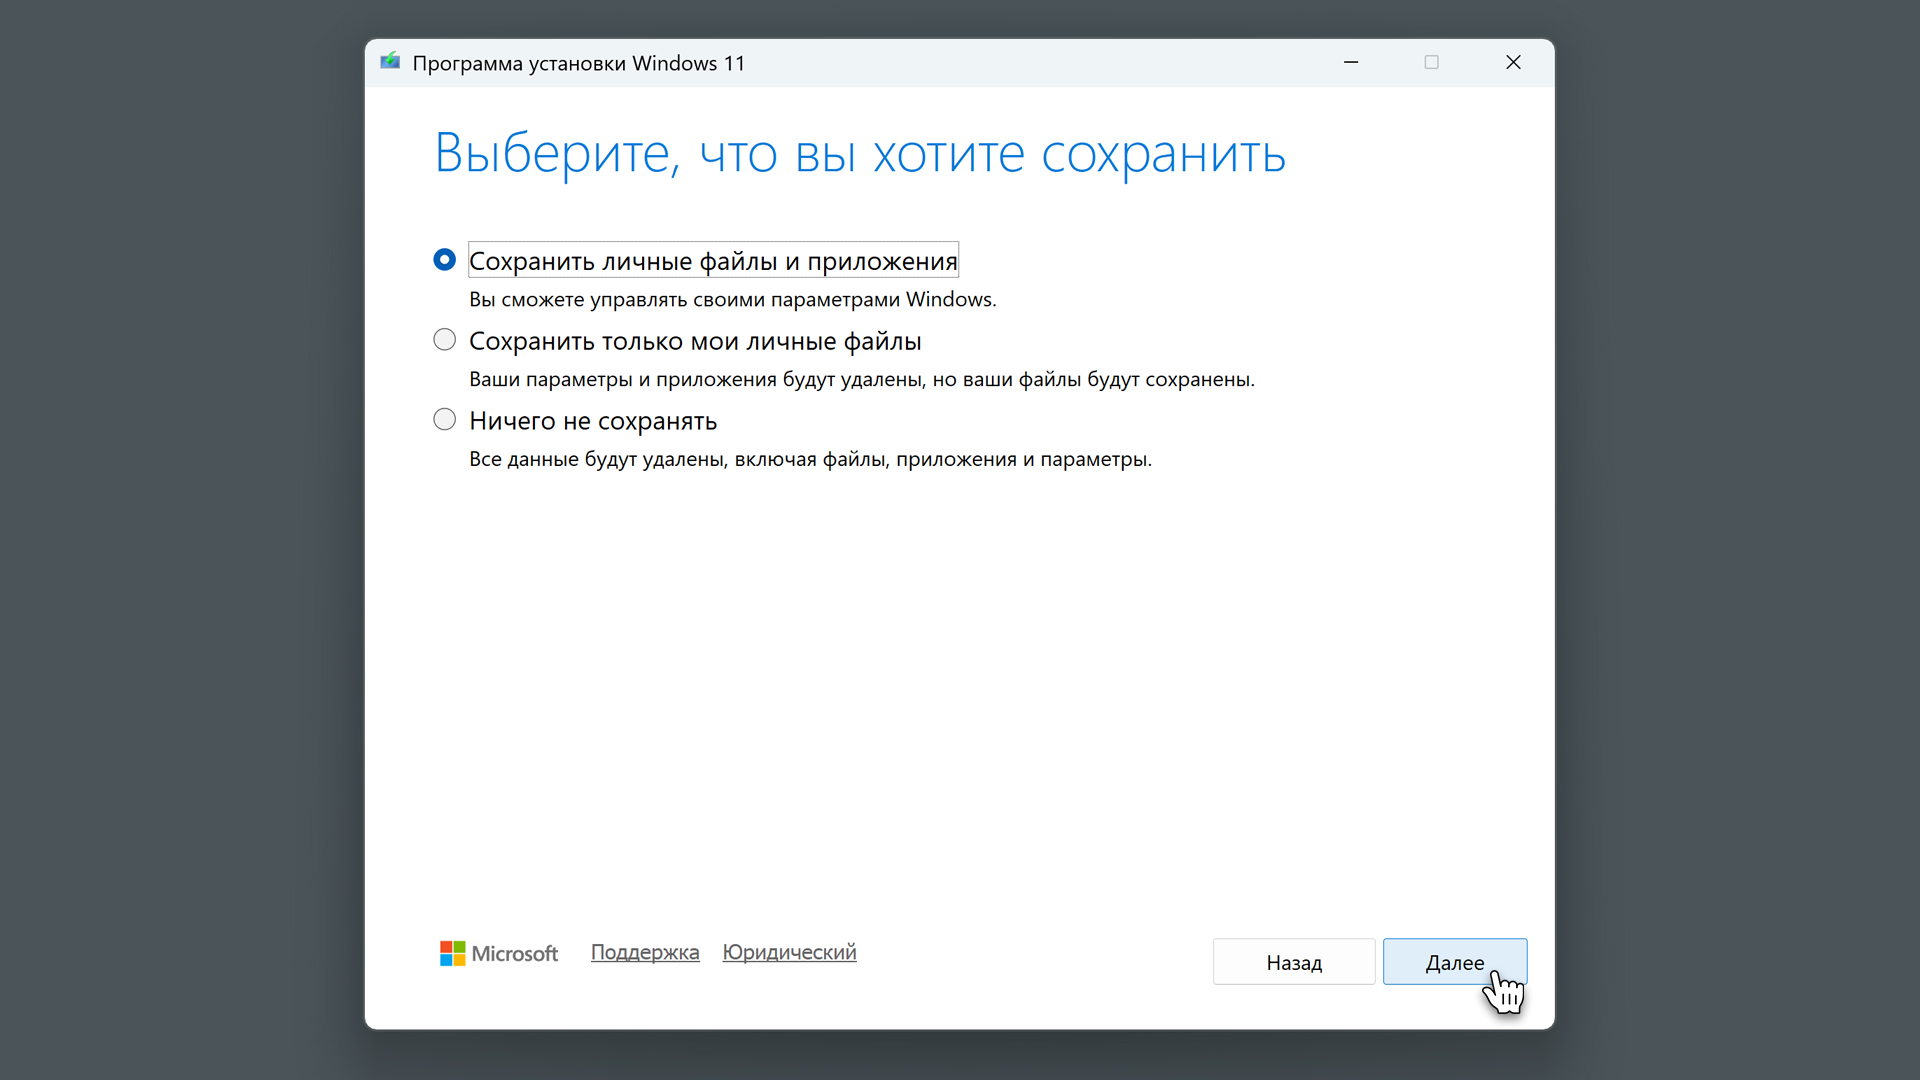This screenshot has height=1080, width=1920.
Task: Click the Windows 11 setup icon in title bar
Action: (390, 62)
